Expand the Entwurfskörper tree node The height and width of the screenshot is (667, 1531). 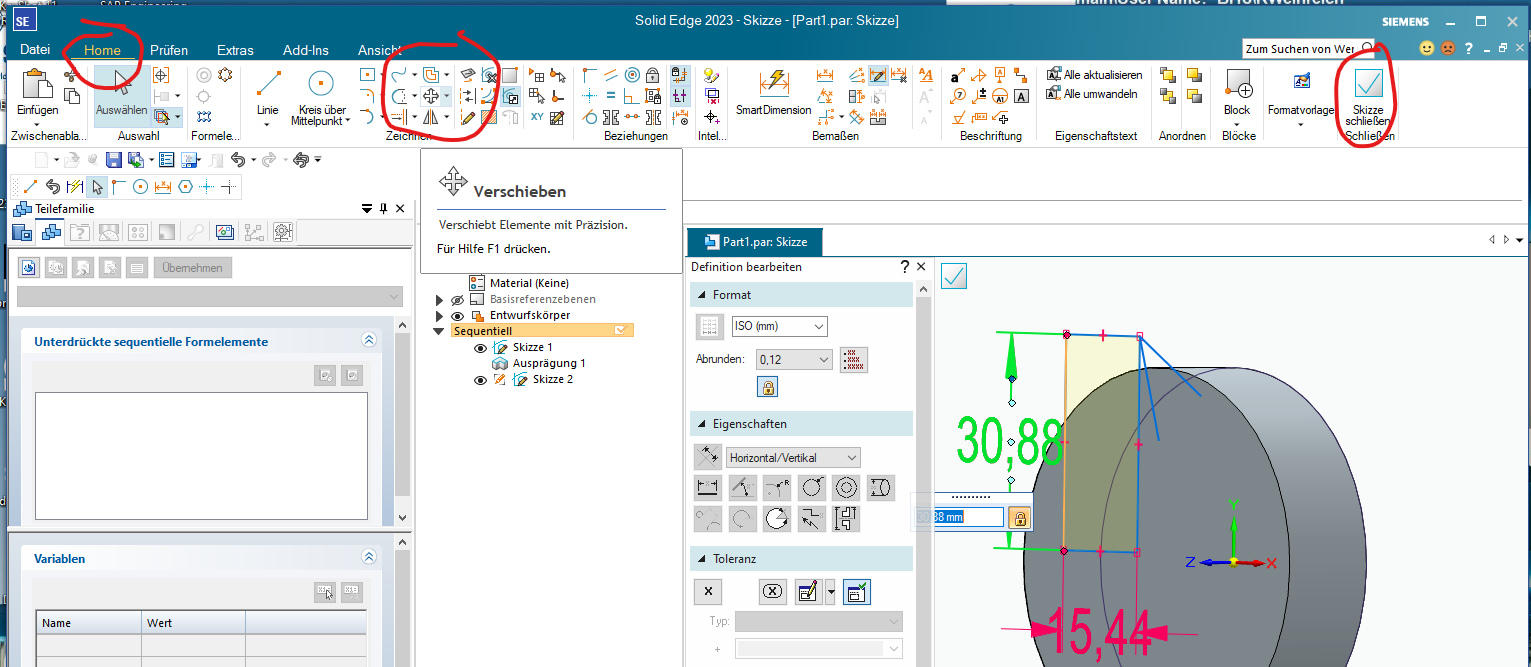coord(439,316)
